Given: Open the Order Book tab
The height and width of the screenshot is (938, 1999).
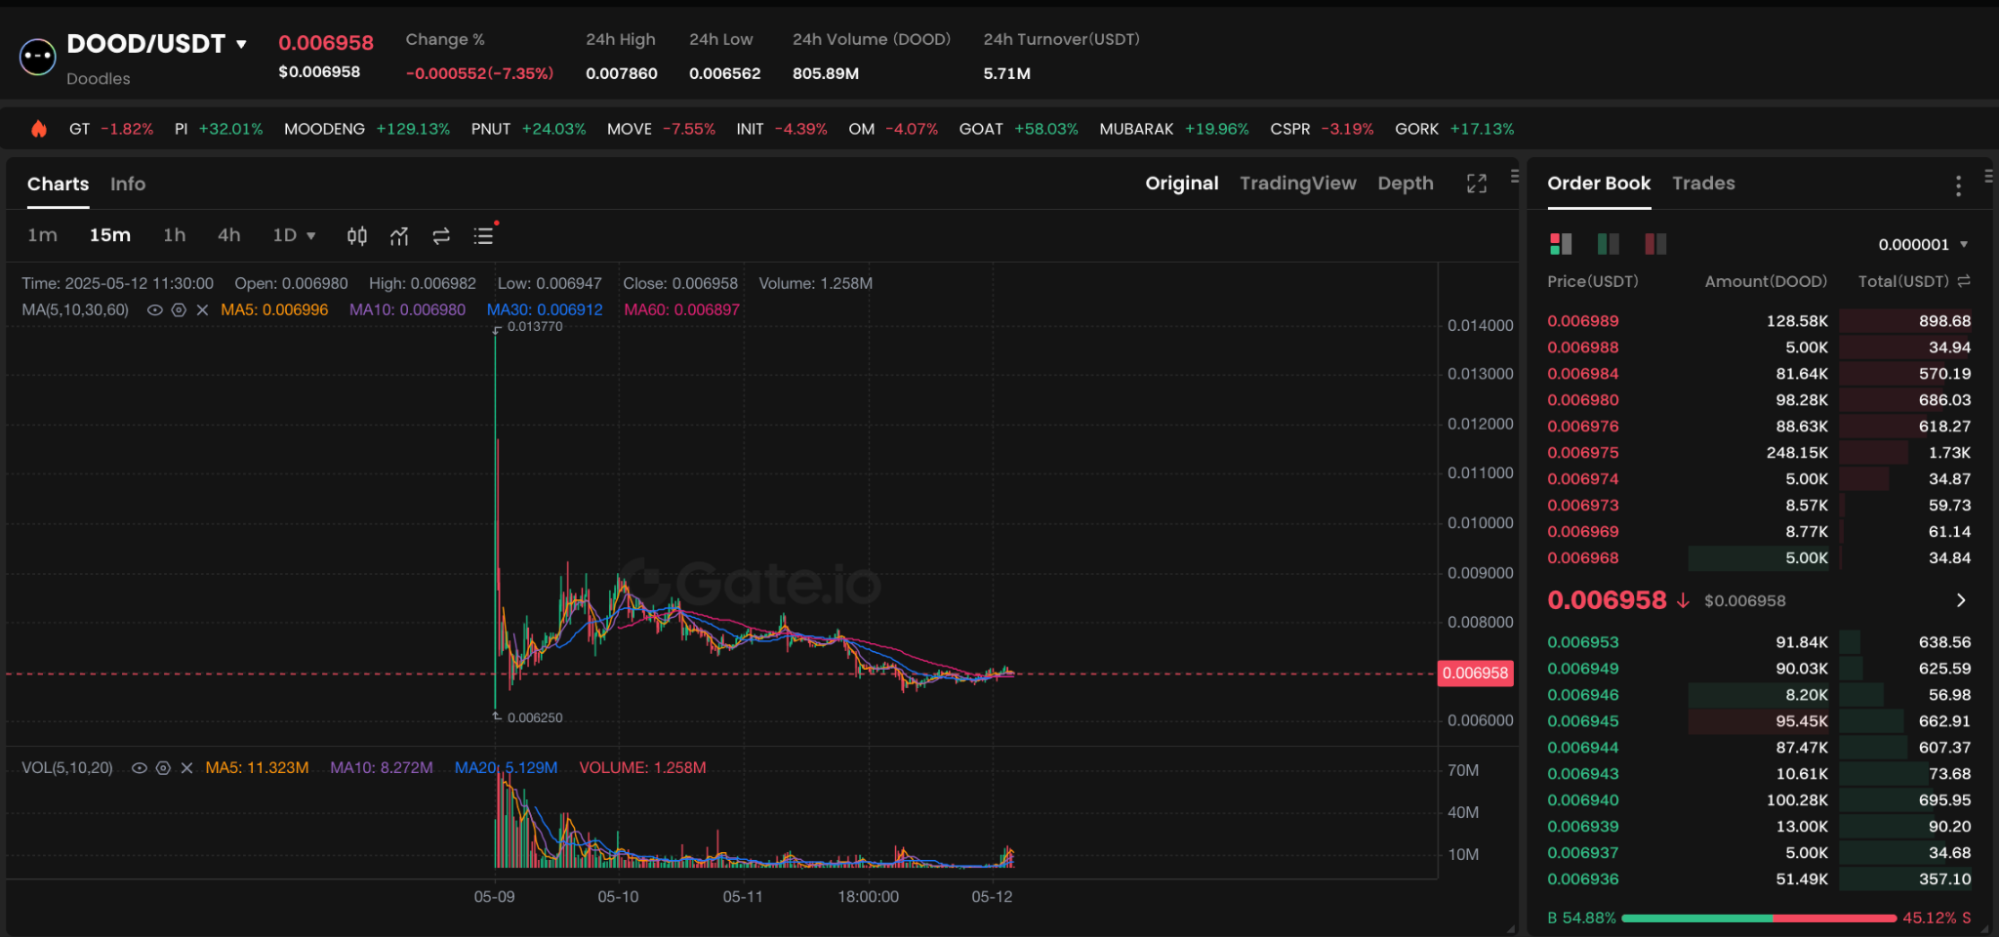Looking at the screenshot, I should [x=1599, y=183].
